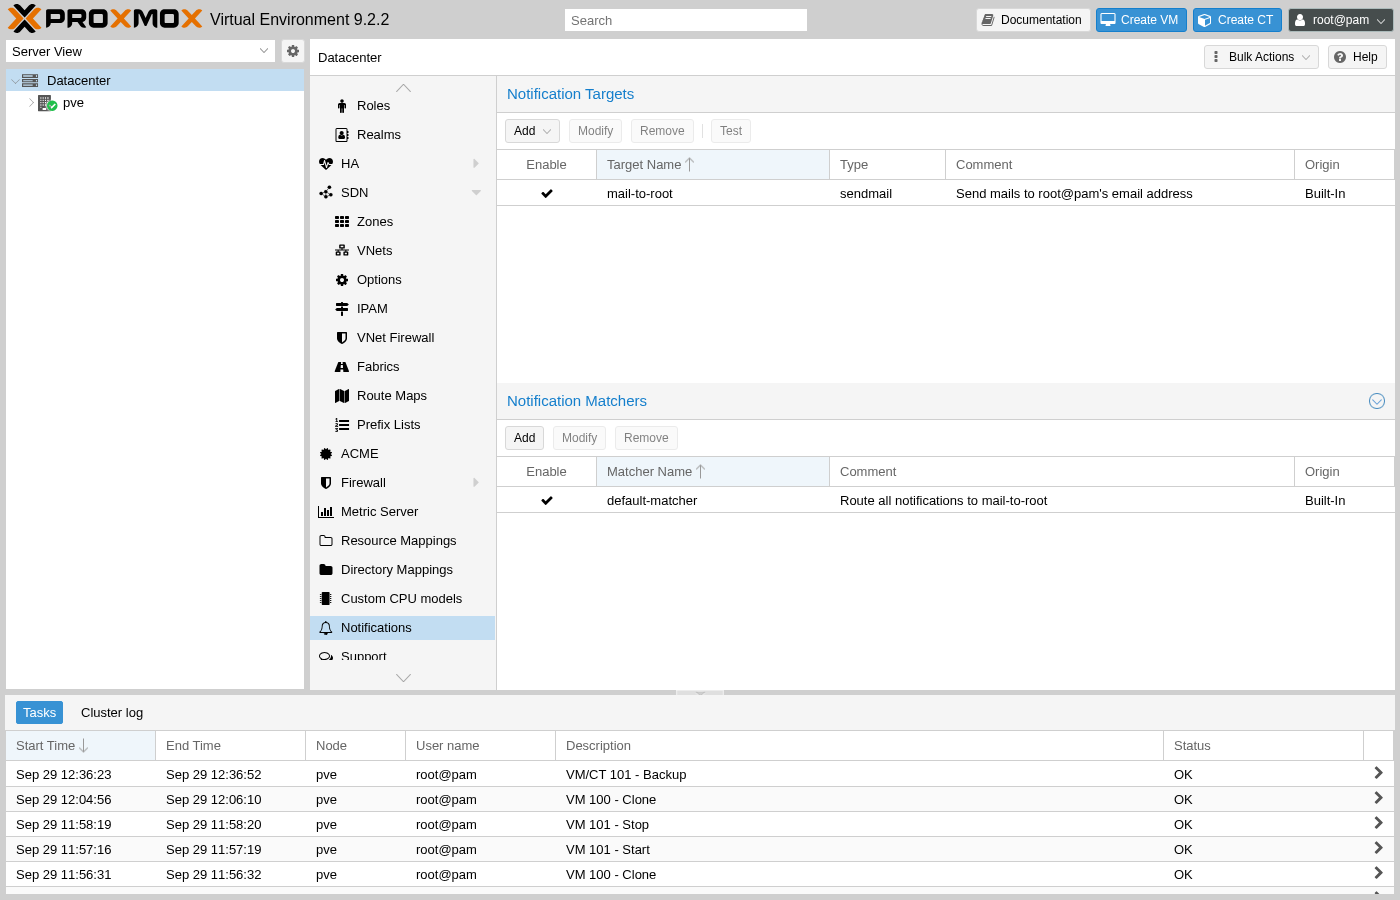Open the VNets icon
This screenshot has width=1400, height=900.
342,251
